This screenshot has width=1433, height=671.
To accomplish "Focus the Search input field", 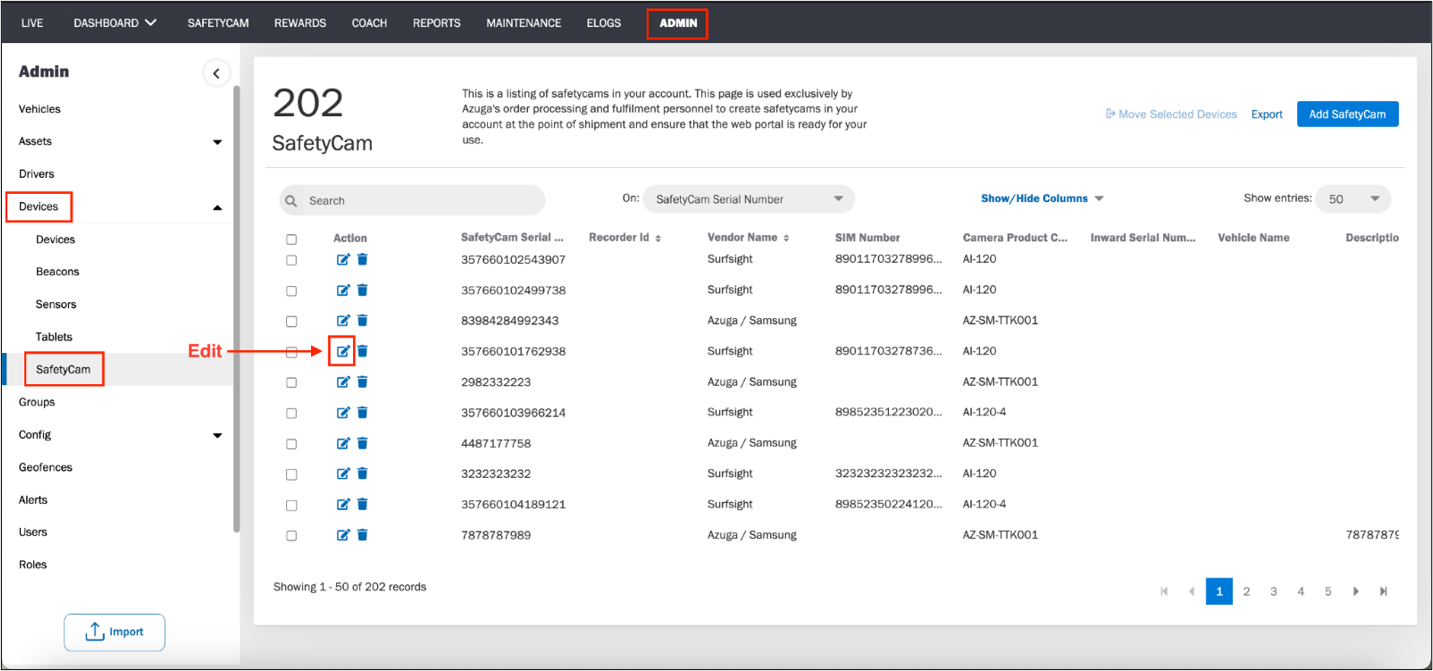I will pos(412,200).
